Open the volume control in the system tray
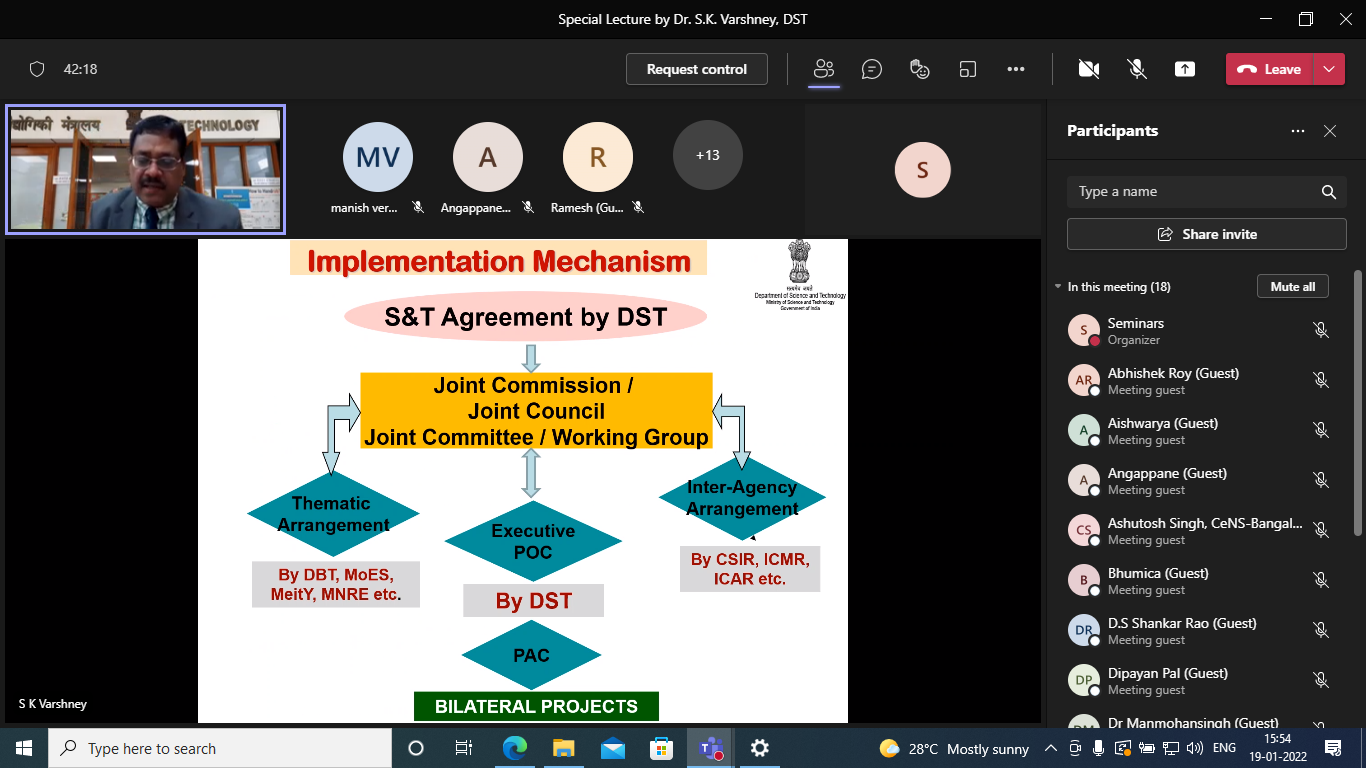 1195,748
